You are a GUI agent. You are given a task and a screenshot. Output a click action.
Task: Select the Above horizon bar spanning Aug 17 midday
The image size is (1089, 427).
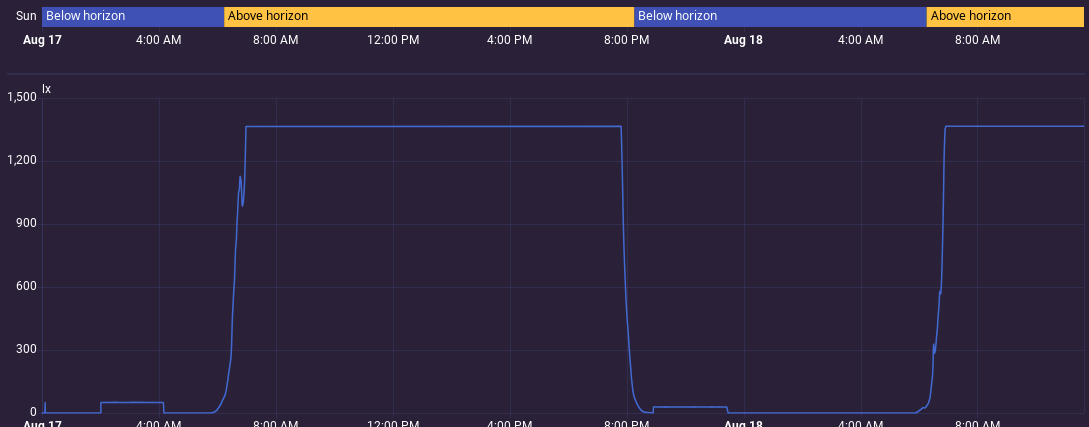[429, 17]
